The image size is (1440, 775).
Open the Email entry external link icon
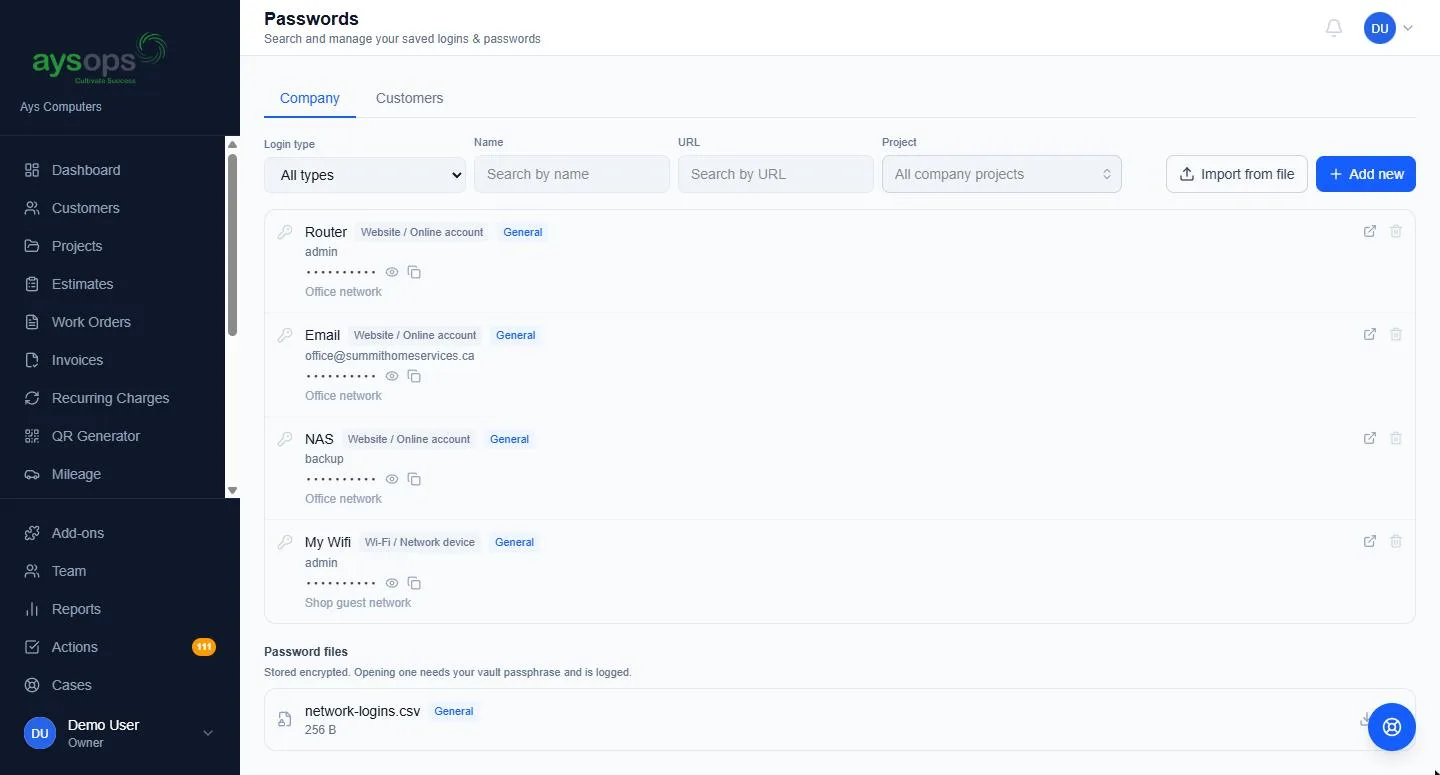(1370, 334)
